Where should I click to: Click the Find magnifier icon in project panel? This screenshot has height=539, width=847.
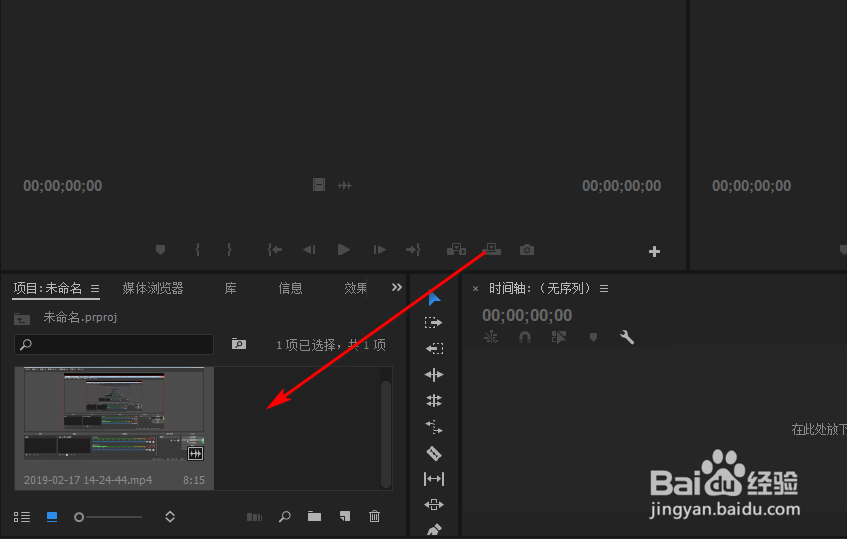[285, 517]
